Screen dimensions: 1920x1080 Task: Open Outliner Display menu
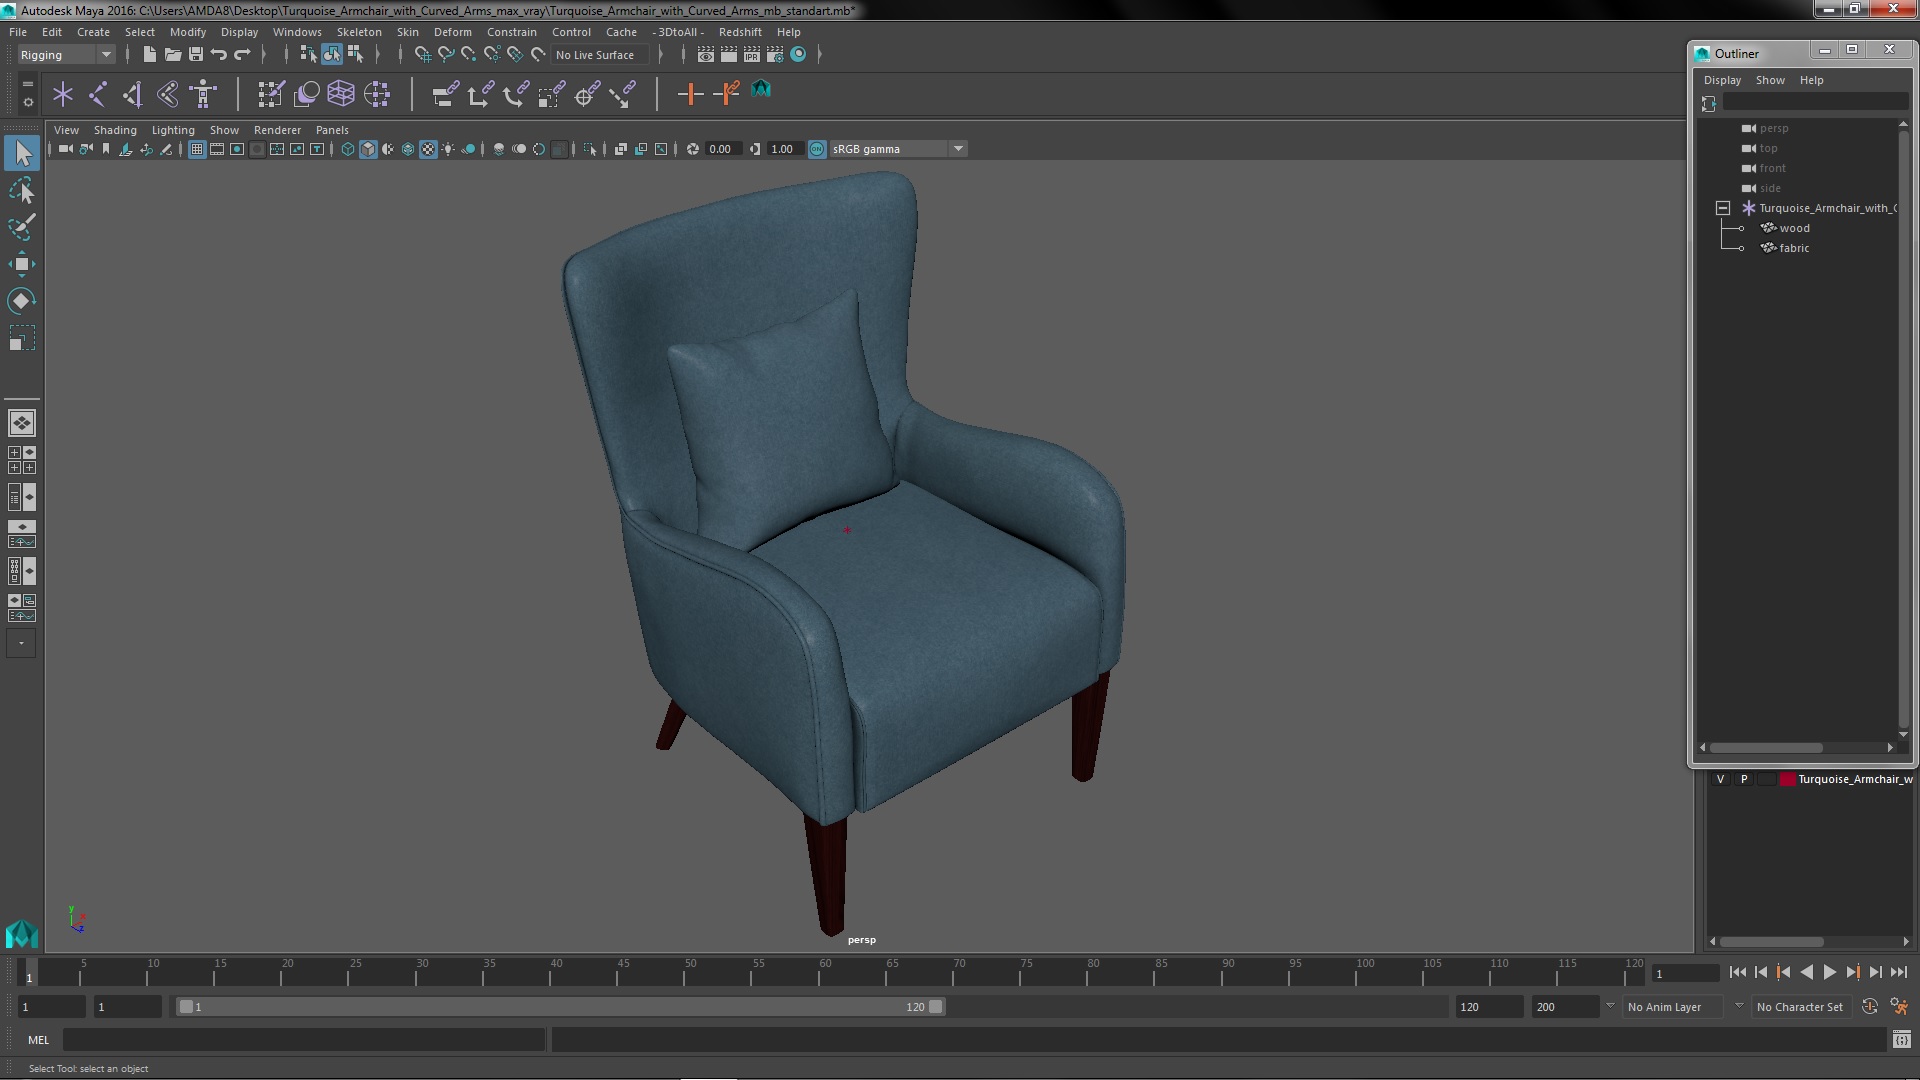[x=1722, y=80]
